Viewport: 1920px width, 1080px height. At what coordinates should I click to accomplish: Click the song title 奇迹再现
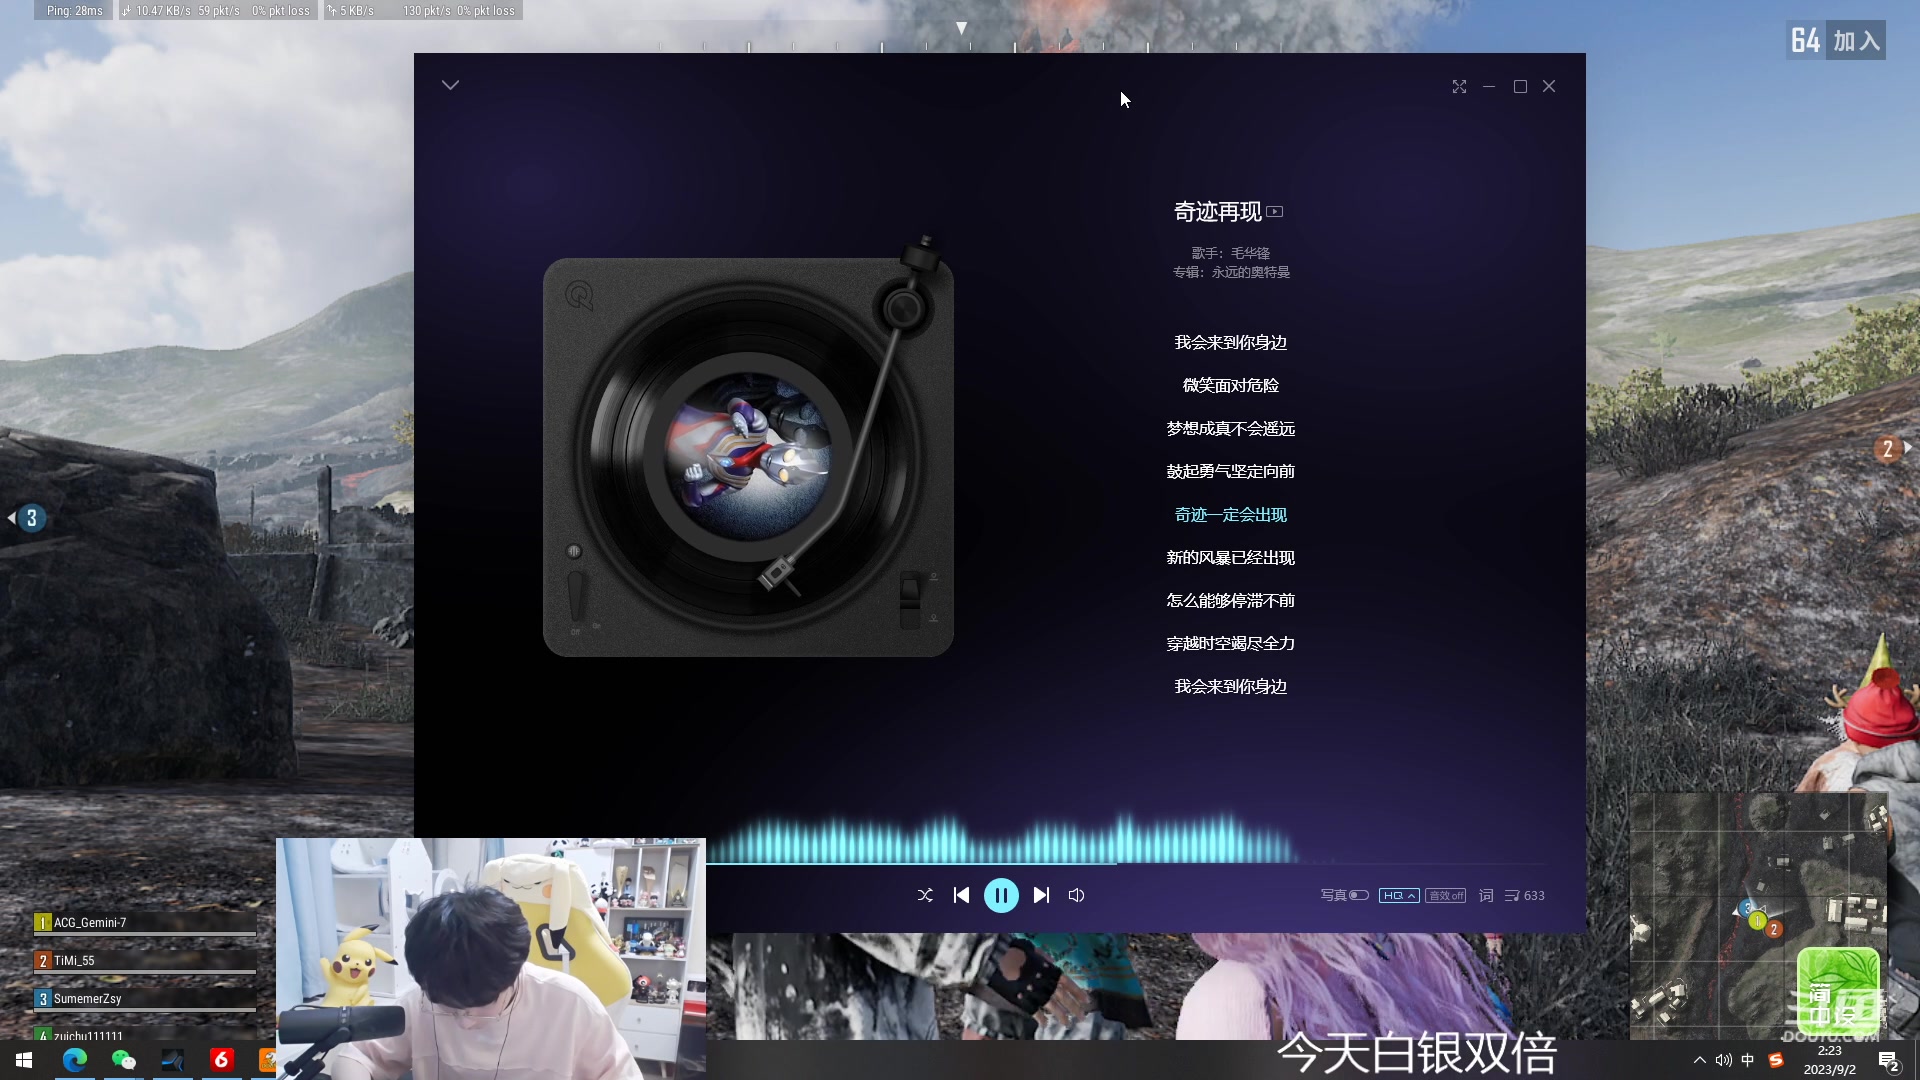(1217, 211)
